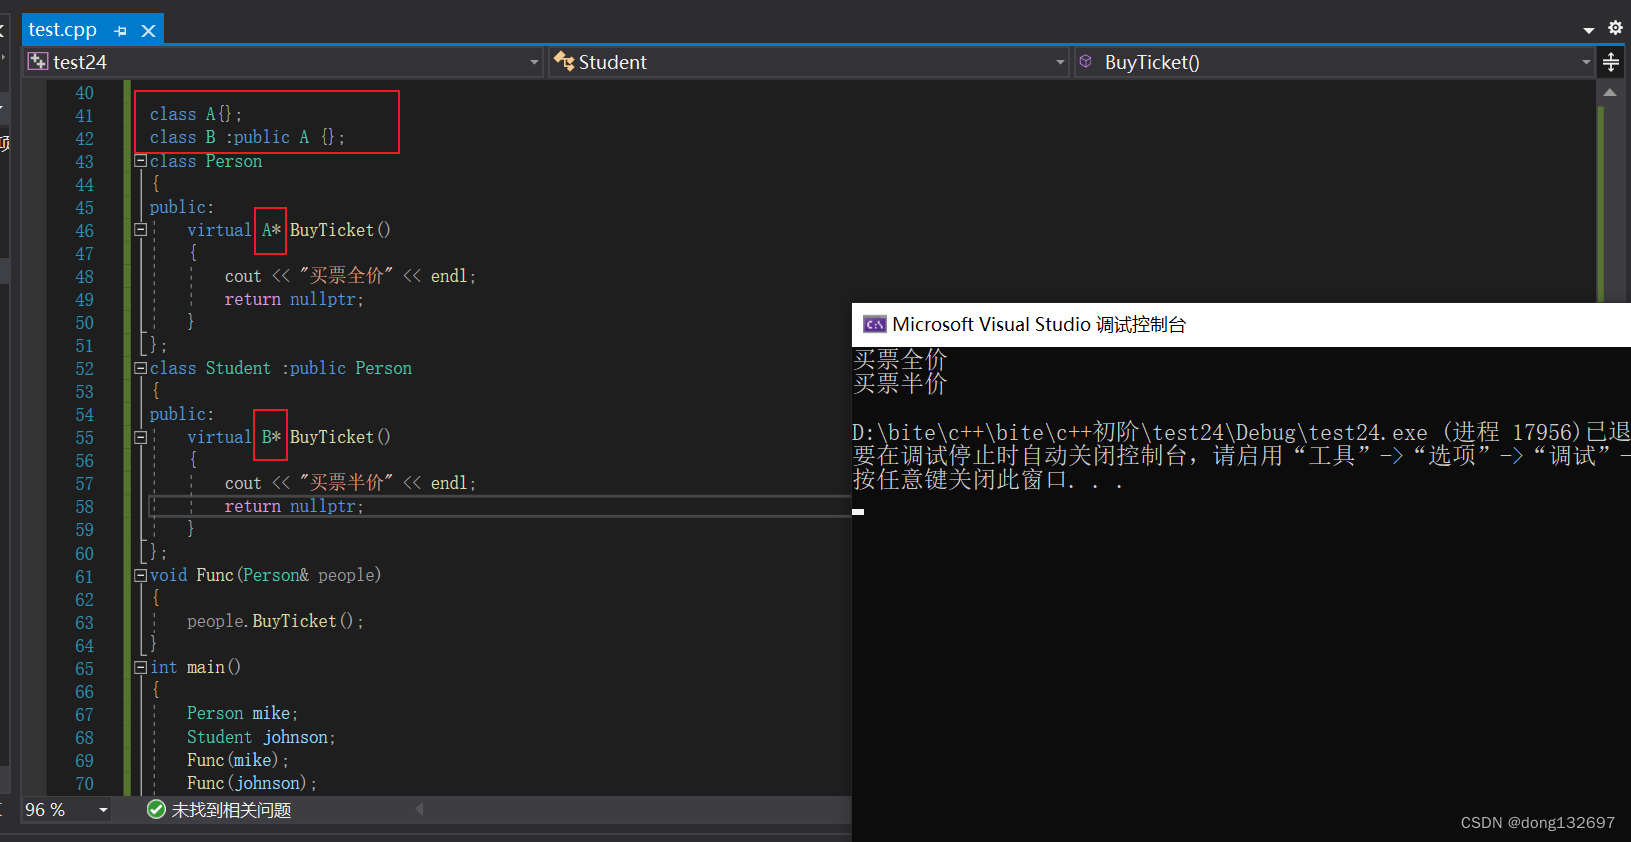
Task: Click the "Func(mike);" call
Action: click(238, 760)
